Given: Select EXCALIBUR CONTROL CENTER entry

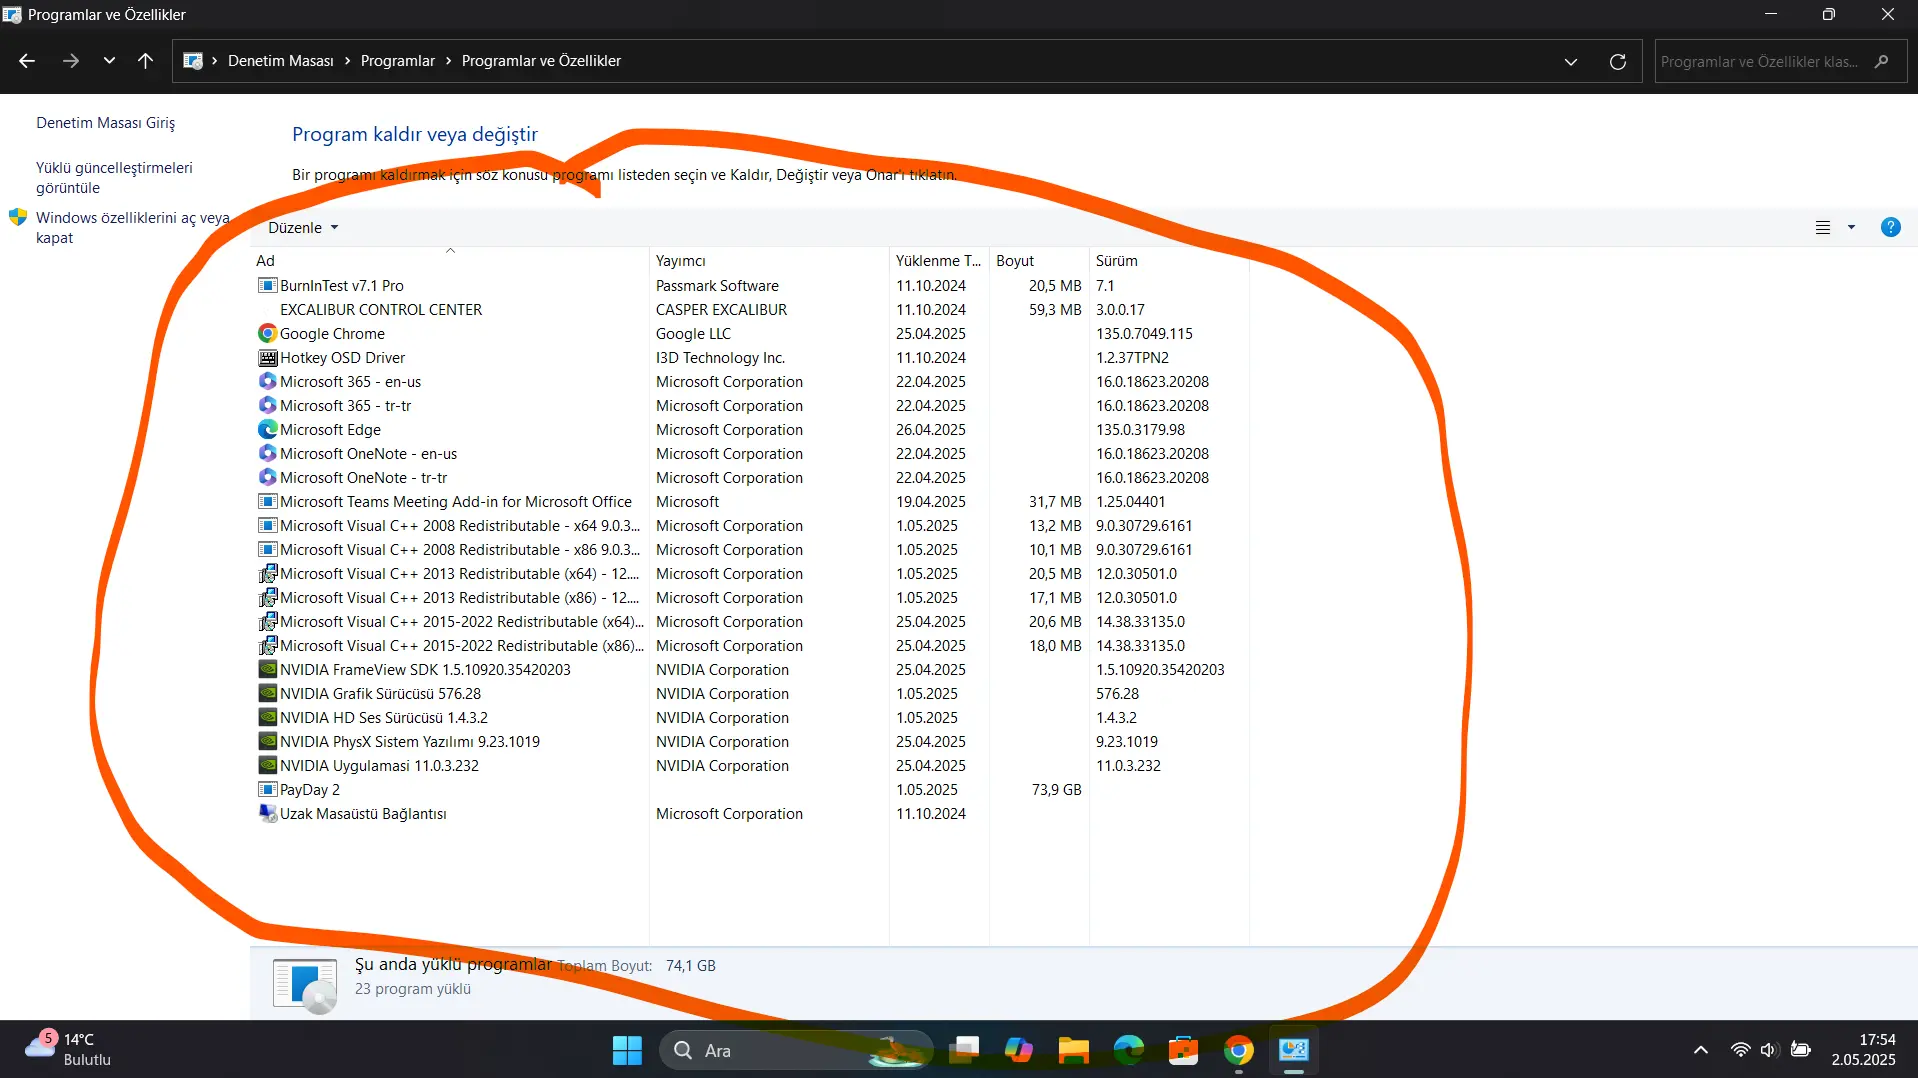Looking at the screenshot, I should [381, 310].
